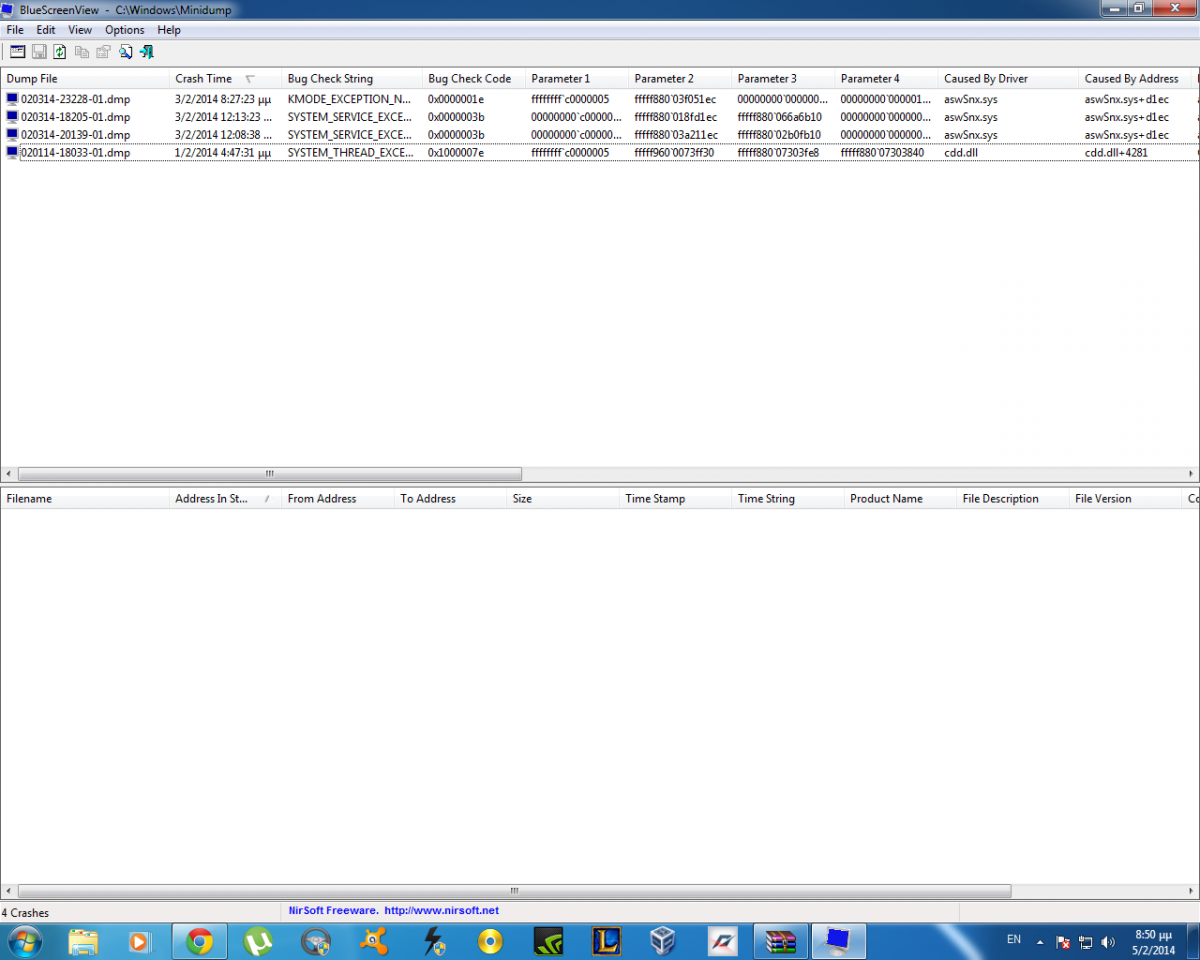Open the Find magnifier toolbar icon
The width and height of the screenshot is (1200, 960).
tap(125, 51)
